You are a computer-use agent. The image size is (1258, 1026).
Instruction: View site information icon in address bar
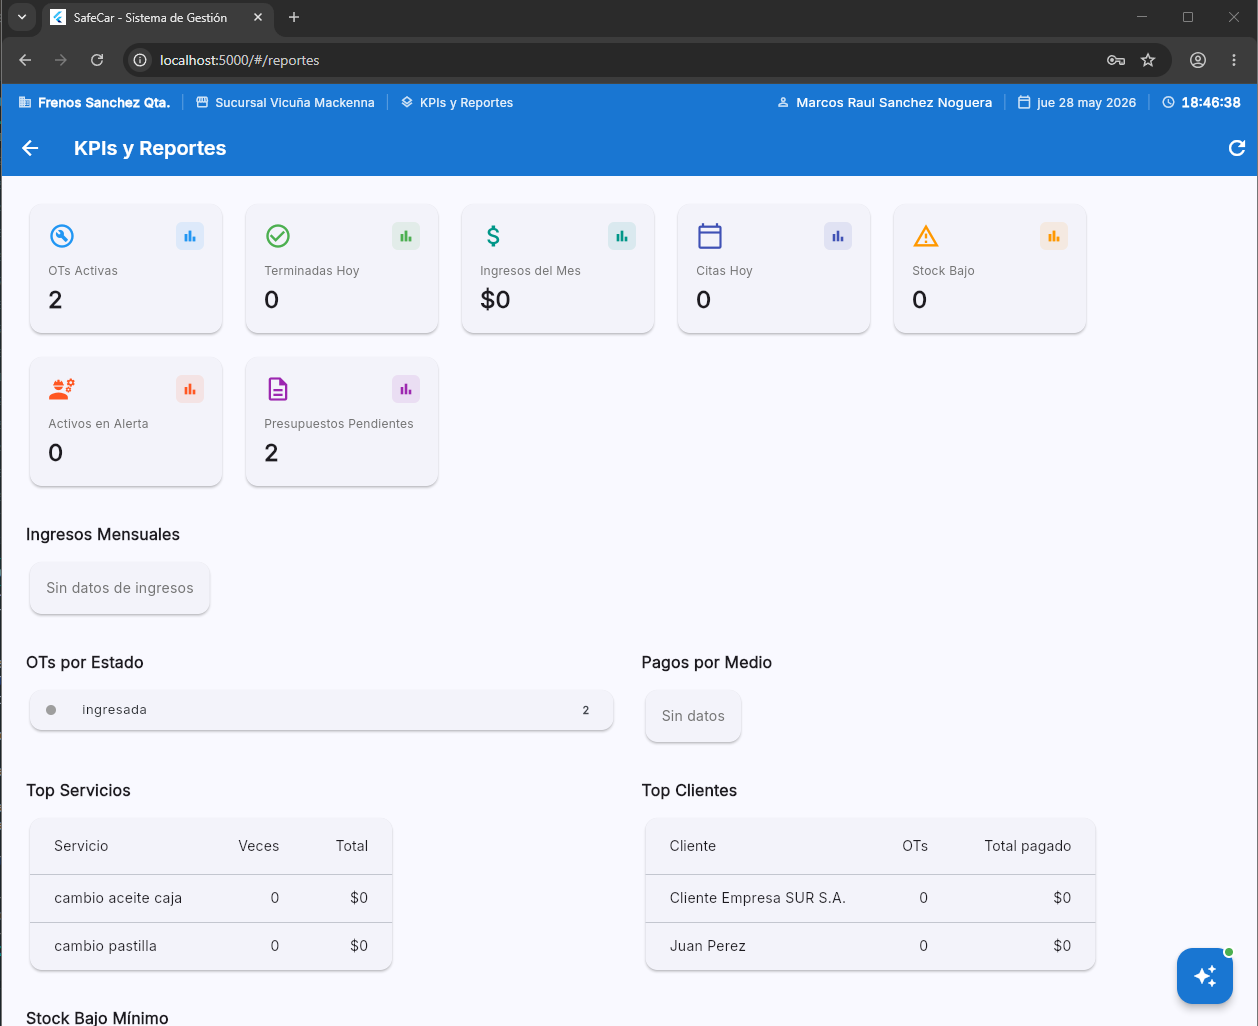point(140,60)
